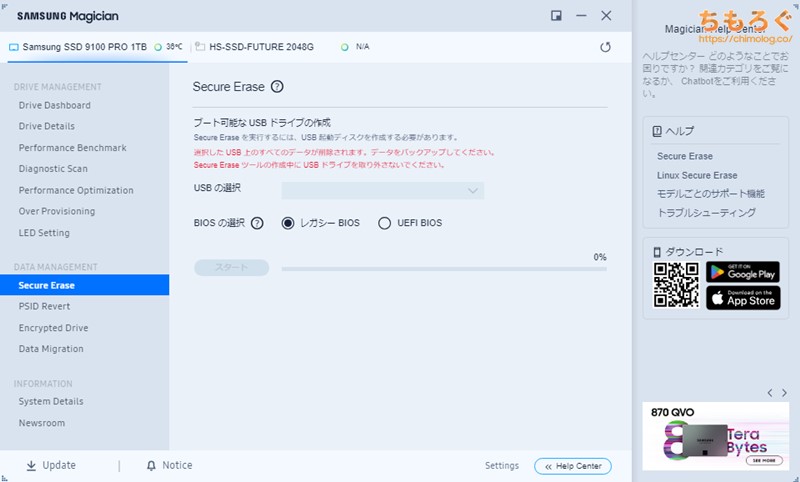Click the Update download arrow icon
The width and height of the screenshot is (800, 482).
pos(31,466)
